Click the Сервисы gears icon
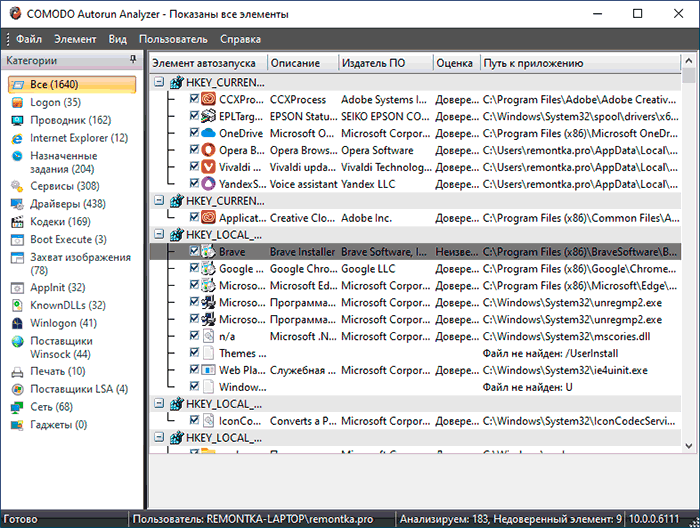This screenshot has height=528, width=700. tap(17, 186)
